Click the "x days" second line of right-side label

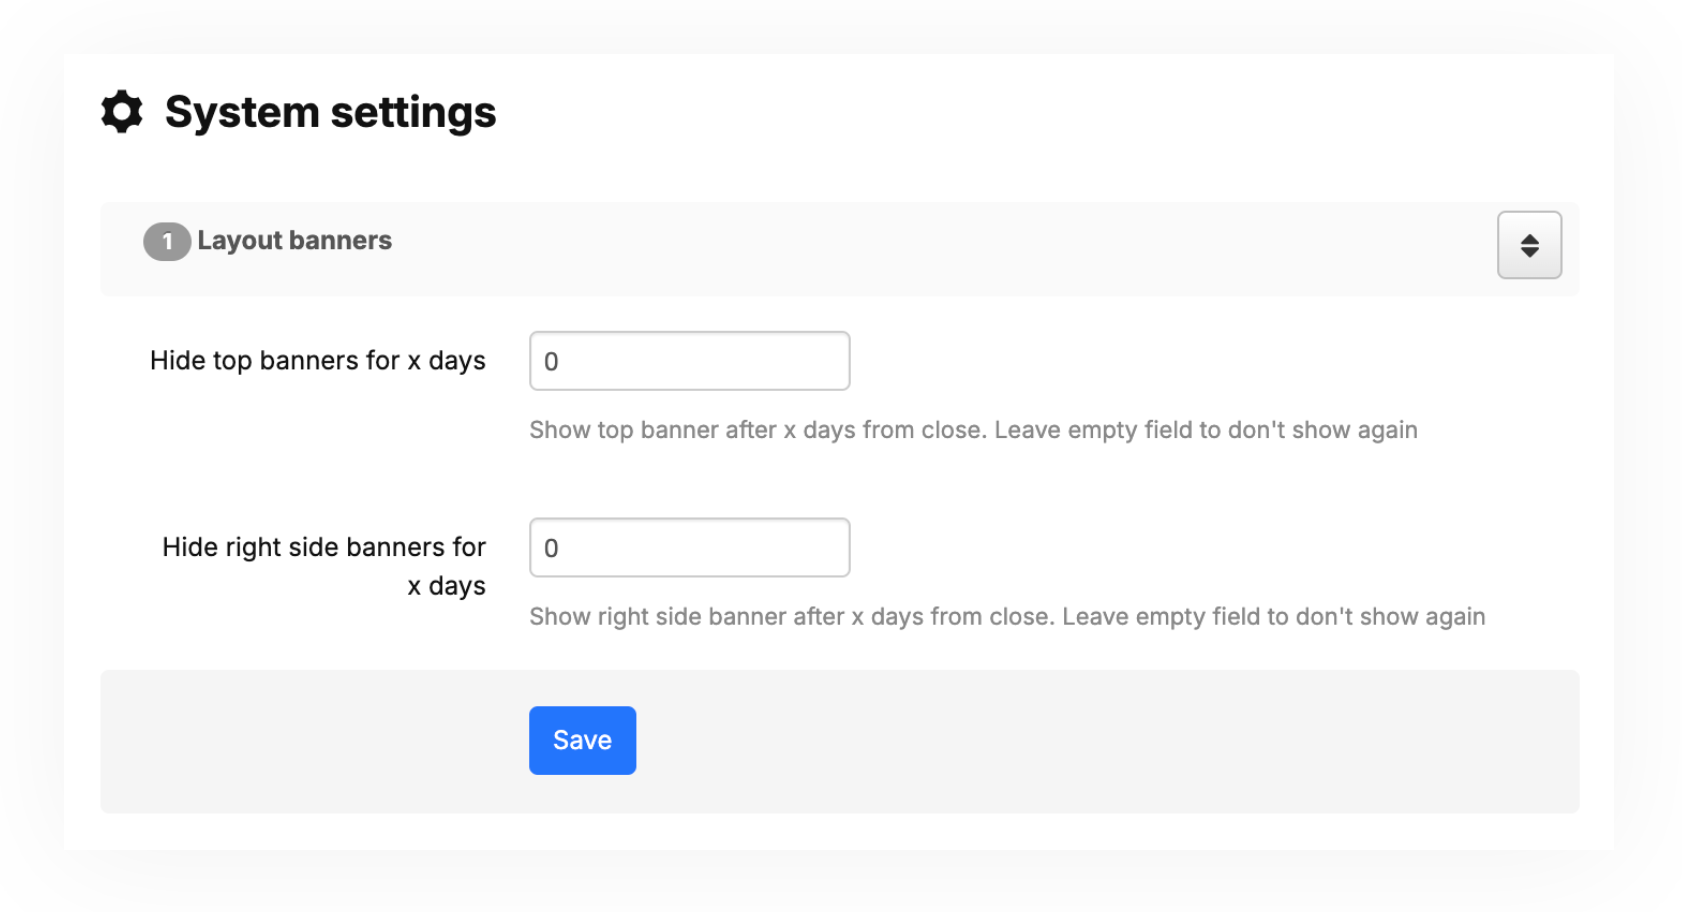point(446,586)
